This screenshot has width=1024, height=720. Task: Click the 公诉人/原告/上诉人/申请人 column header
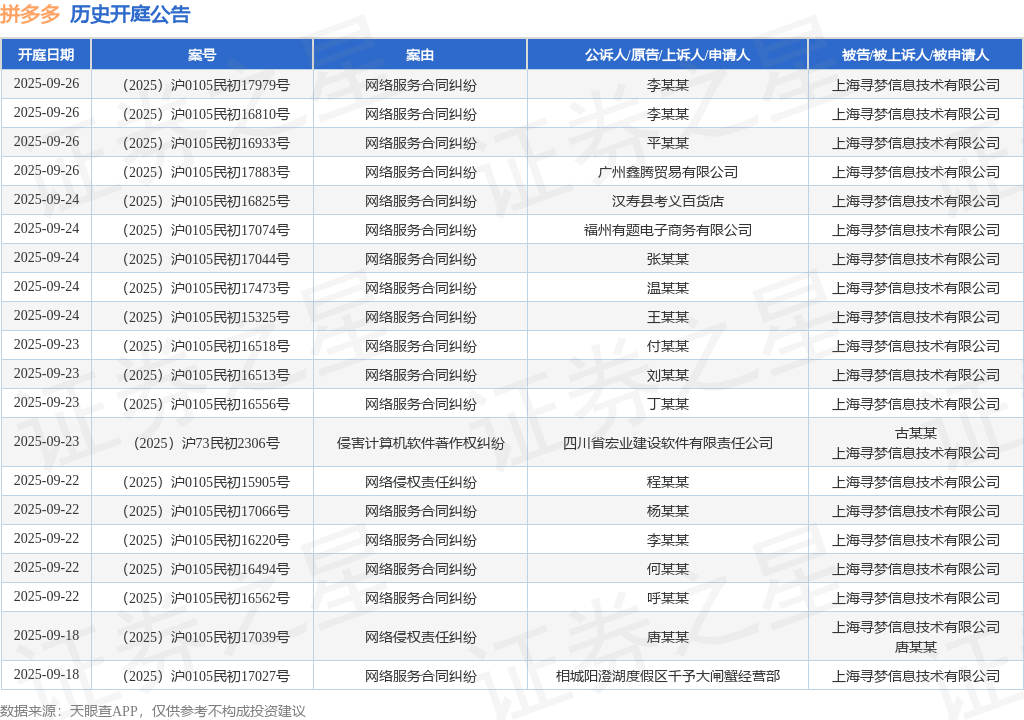click(667, 55)
